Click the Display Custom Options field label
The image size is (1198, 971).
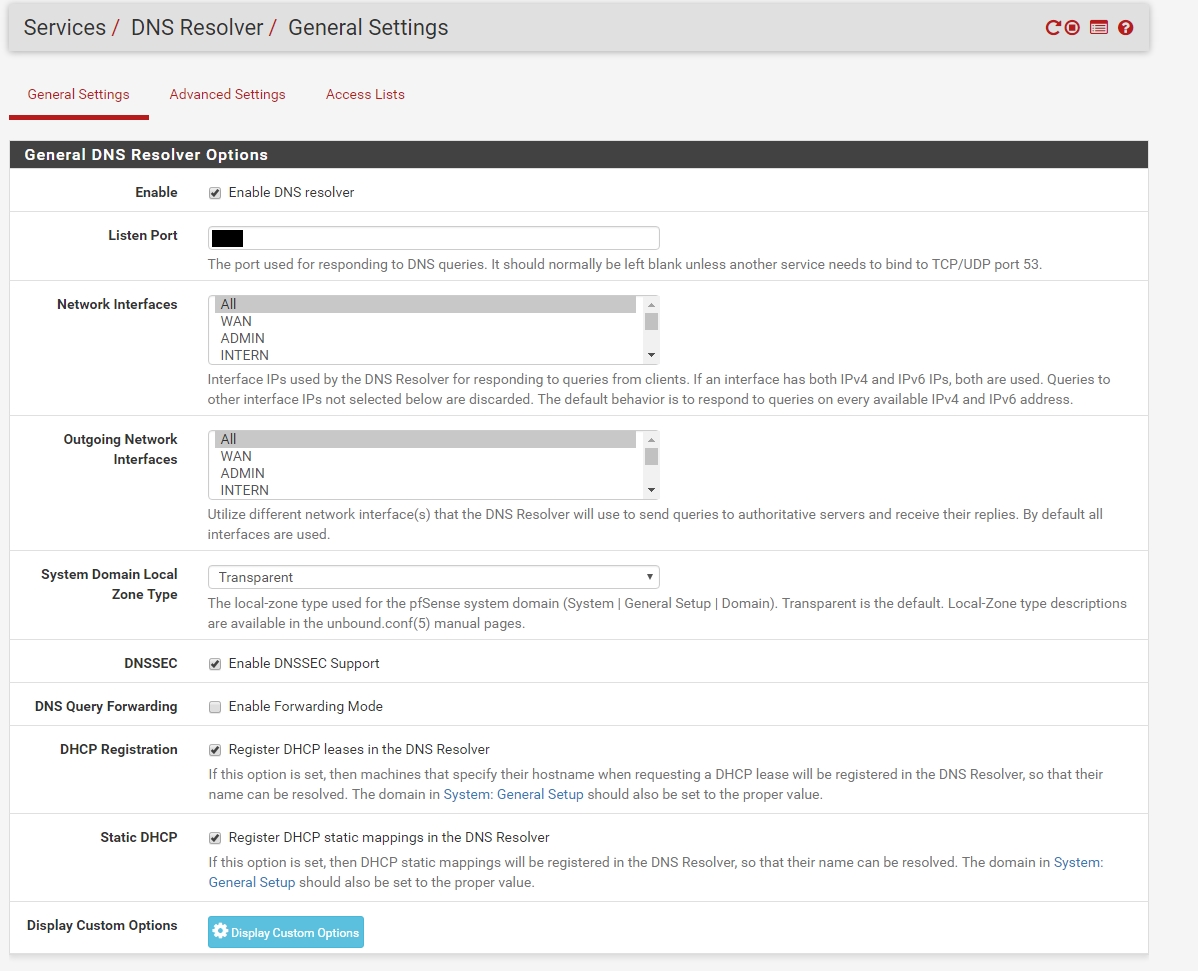(x=102, y=925)
